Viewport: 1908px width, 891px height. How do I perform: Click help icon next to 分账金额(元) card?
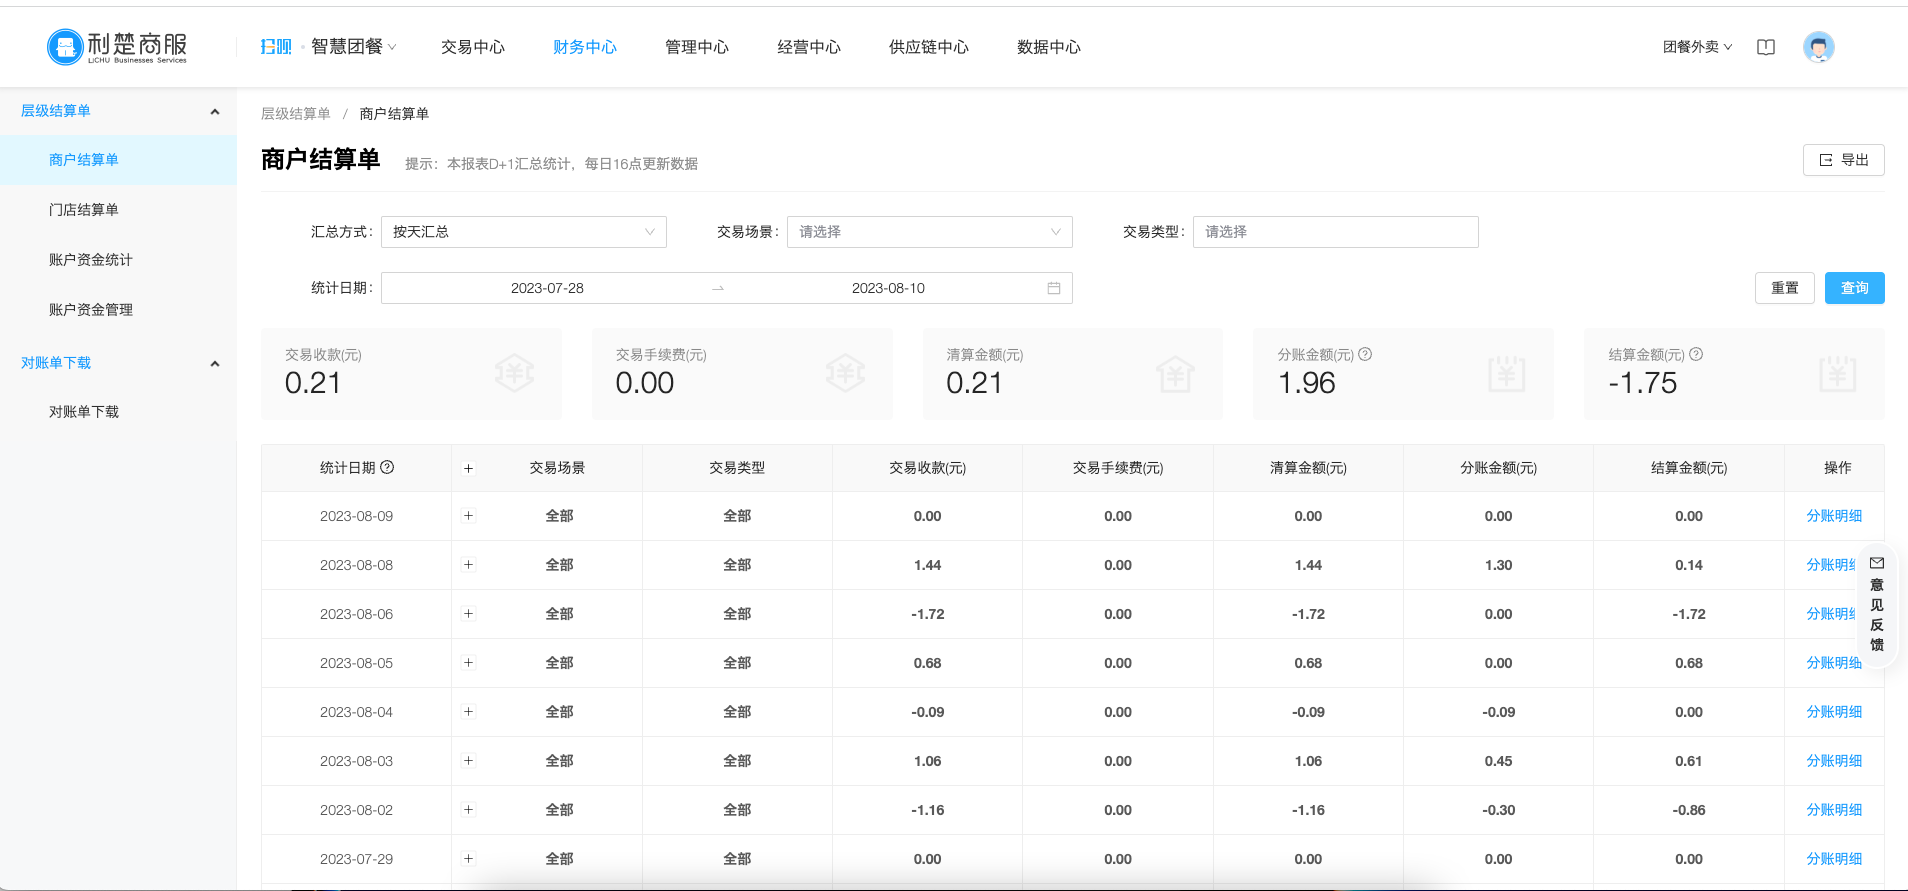pyautogui.click(x=1365, y=354)
